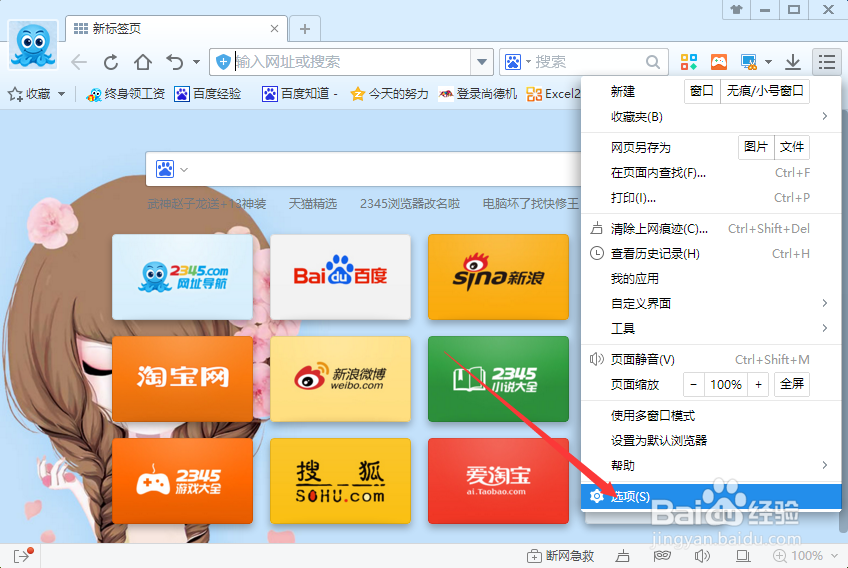The image size is (848, 568).
Task: Click the octopus browser avatar logo
Action: point(33,45)
